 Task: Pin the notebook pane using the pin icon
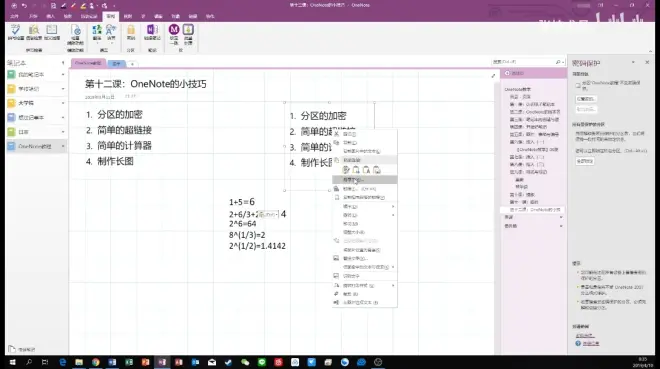(63, 63)
